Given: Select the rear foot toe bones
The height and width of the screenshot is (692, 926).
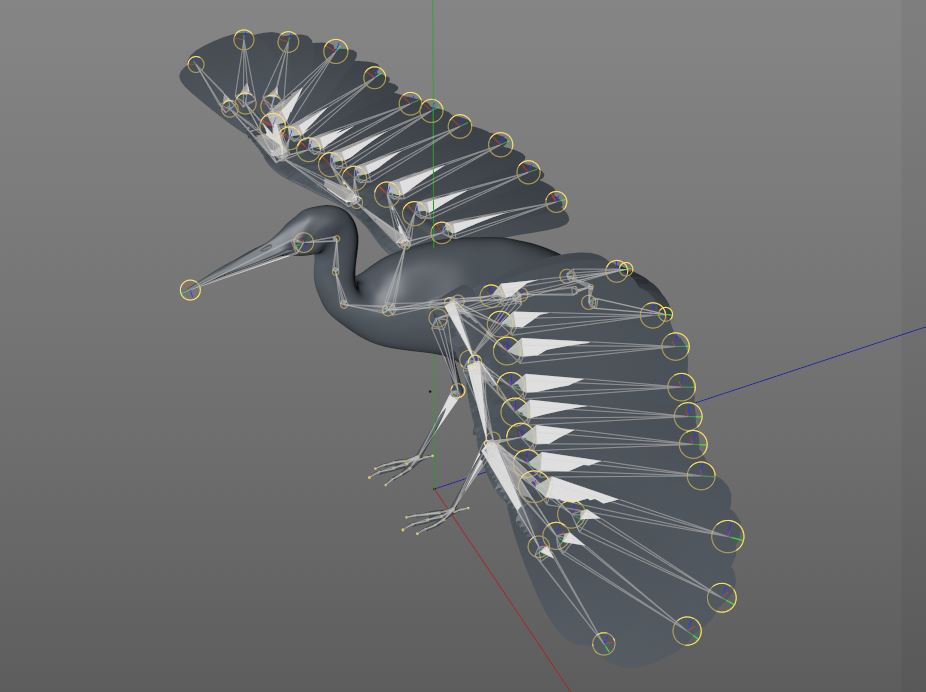Looking at the screenshot, I should pos(400,469).
